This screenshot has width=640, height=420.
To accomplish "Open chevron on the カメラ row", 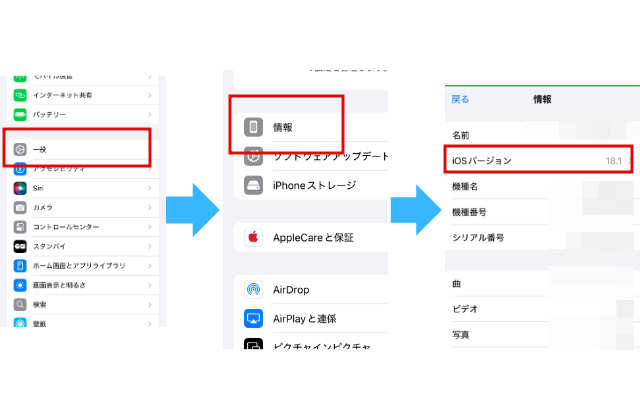I will click(x=150, y=207).
